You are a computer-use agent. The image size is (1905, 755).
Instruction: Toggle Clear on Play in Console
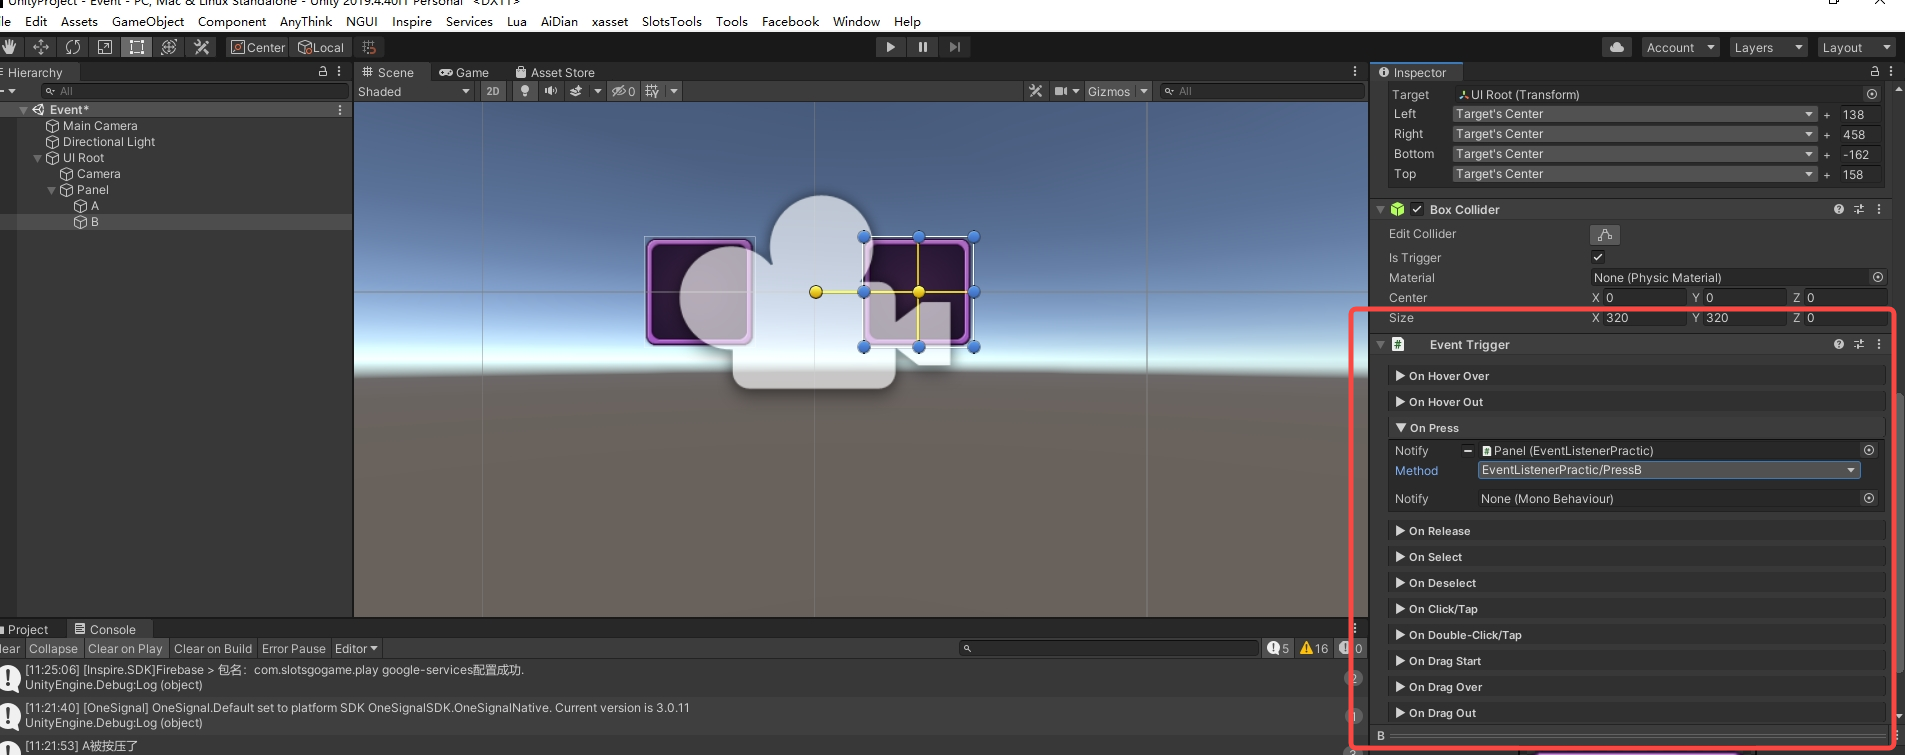click(x=125, y=649)
